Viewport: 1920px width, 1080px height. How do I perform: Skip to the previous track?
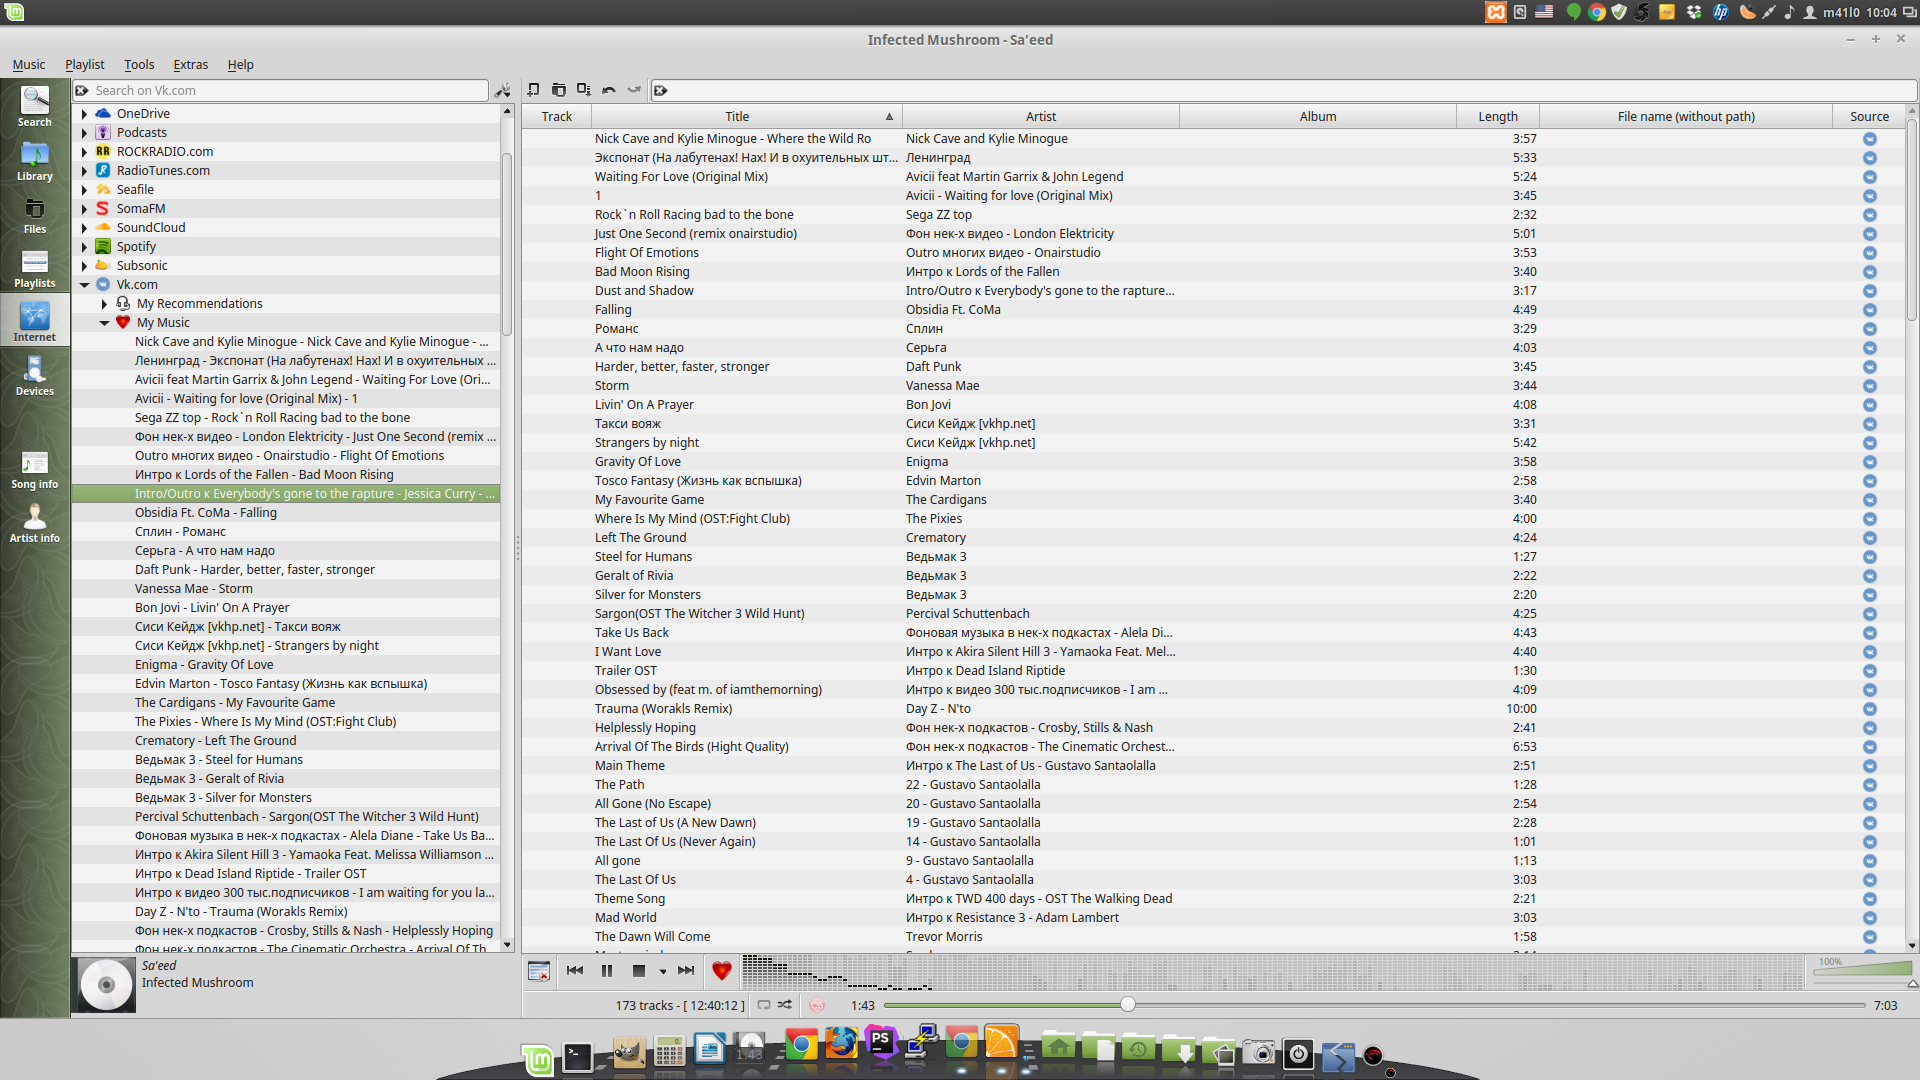point(575,970)
